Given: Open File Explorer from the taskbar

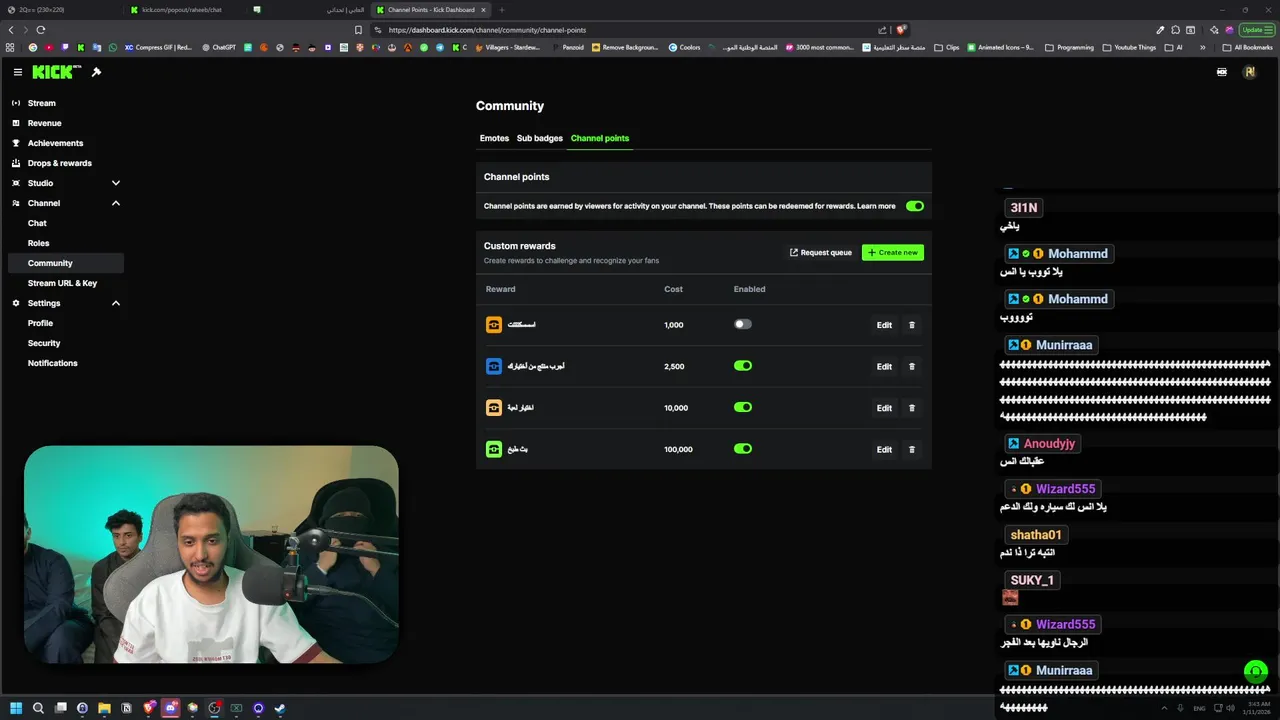Looking at the screenshot, I should click(x=104, y=708).
